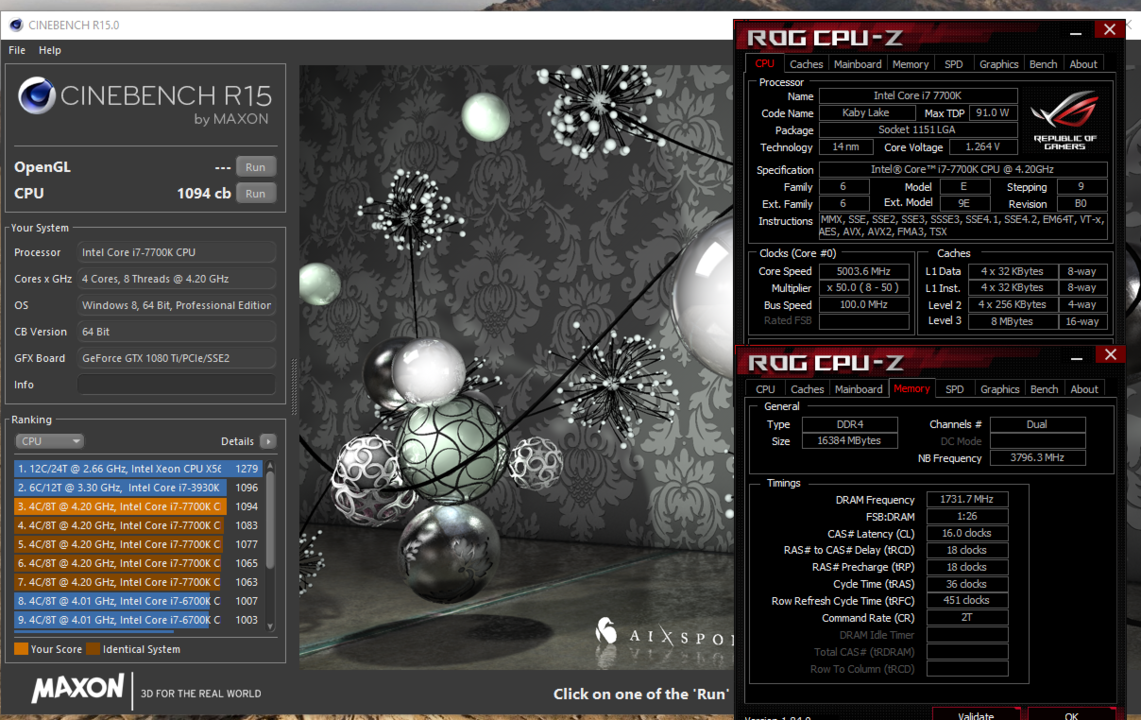Click the OS value Windows 8 field
Viewport: 1141px width, 720px height.
click(176, 305)
